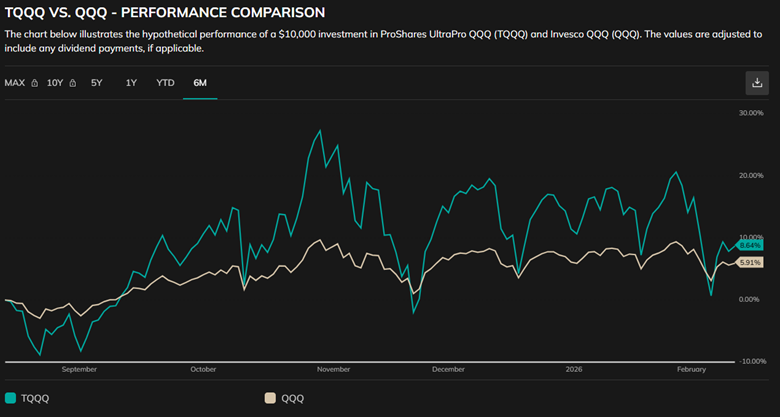Screen dimensions: 780x417
Task: Click the 8.64% TQQQ value badge
Action: click(750, 244)
